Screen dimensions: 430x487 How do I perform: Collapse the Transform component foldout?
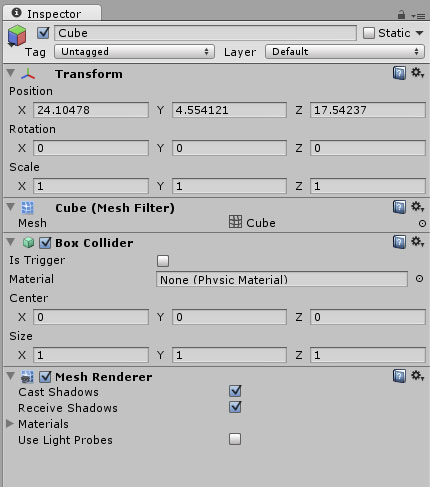11,73
